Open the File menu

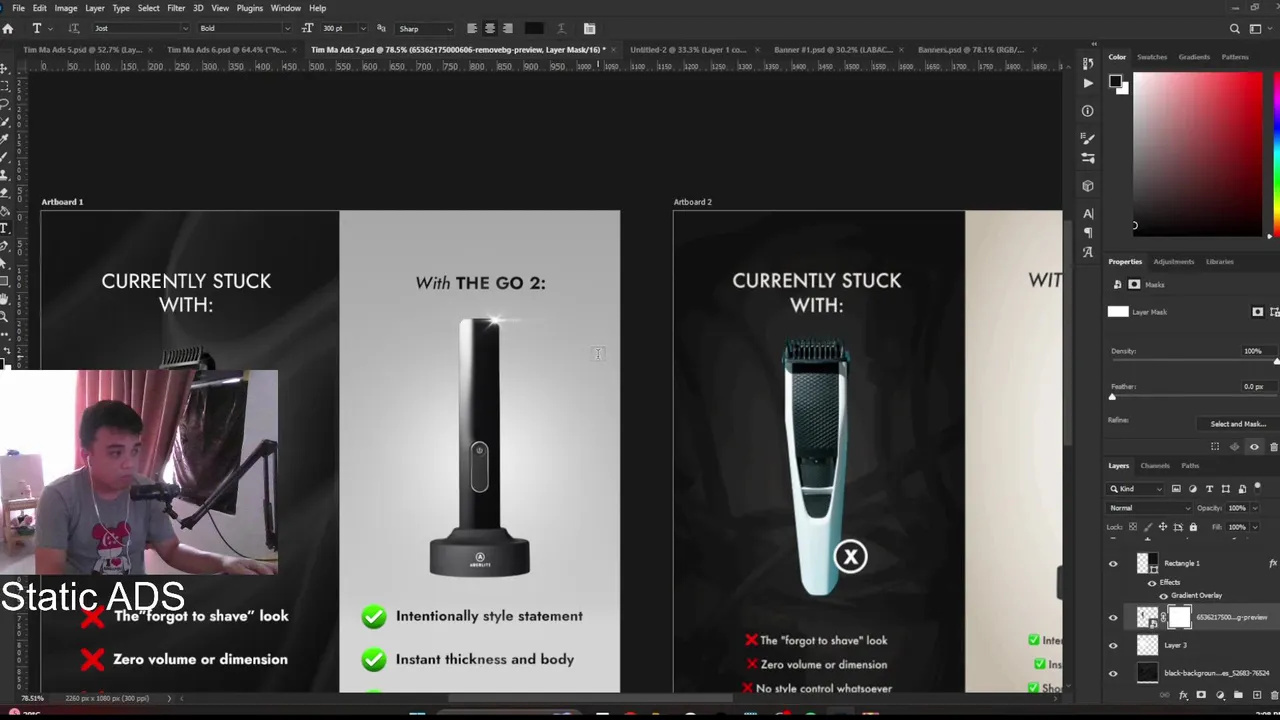[x=18, y=8]
